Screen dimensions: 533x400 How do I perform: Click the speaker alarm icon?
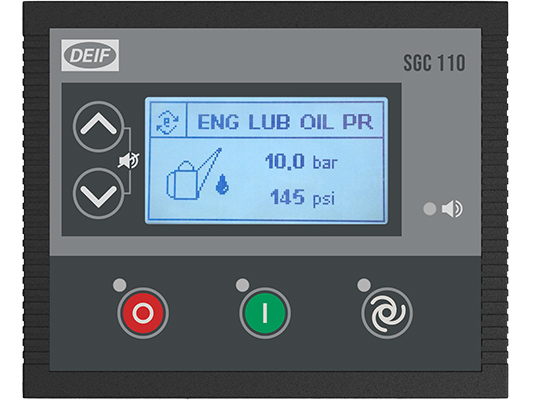[452, 209]
